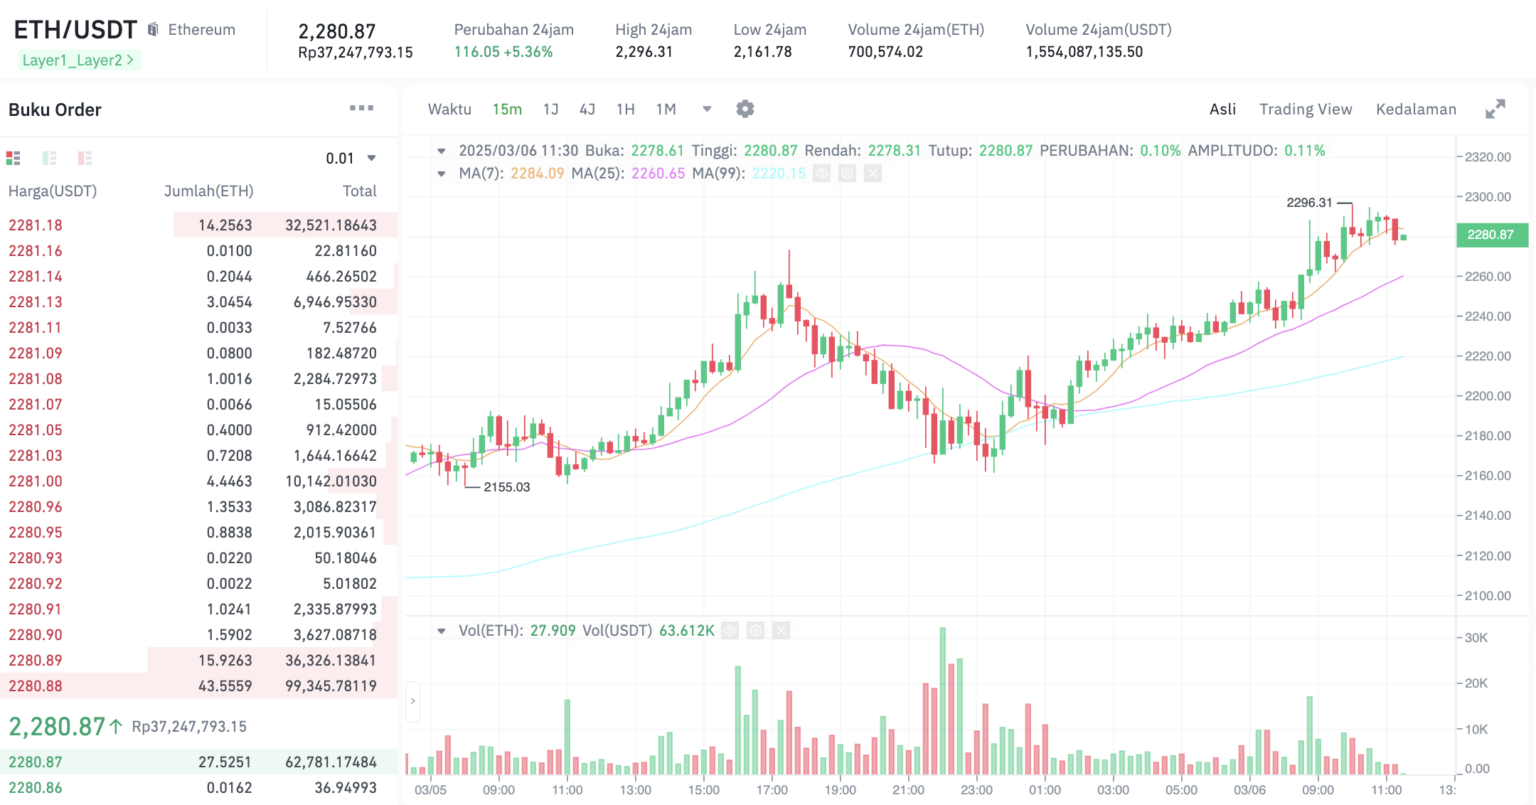This screenshot has height=805, width=1536.
Task: Collapse the volume indicator legend
Action: [441, 631]
